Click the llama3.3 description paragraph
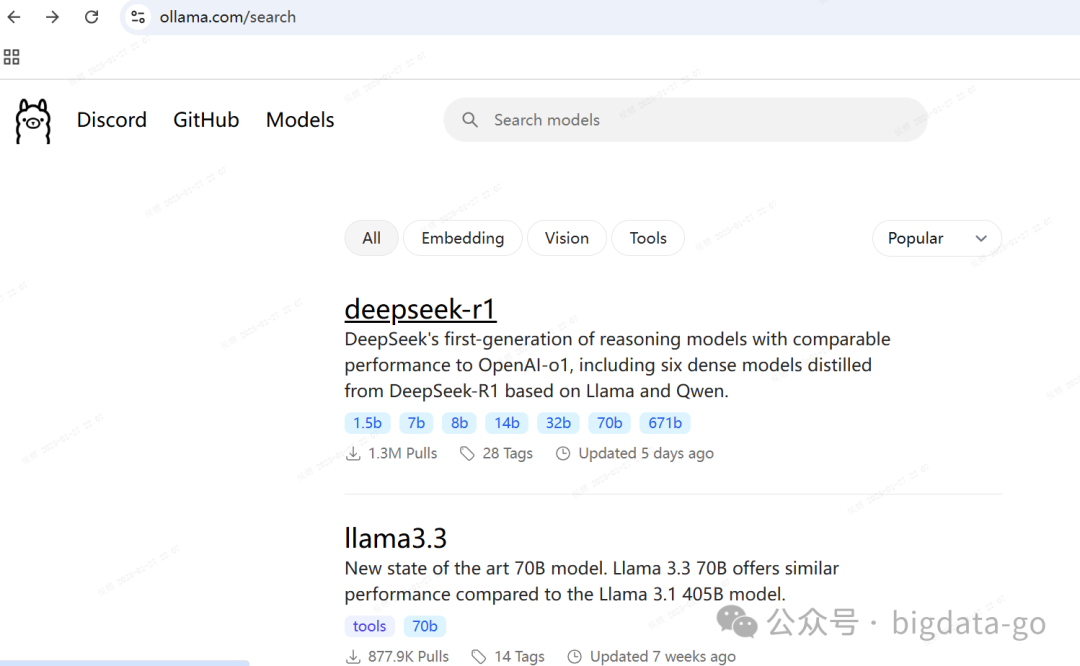 point(592,581)
